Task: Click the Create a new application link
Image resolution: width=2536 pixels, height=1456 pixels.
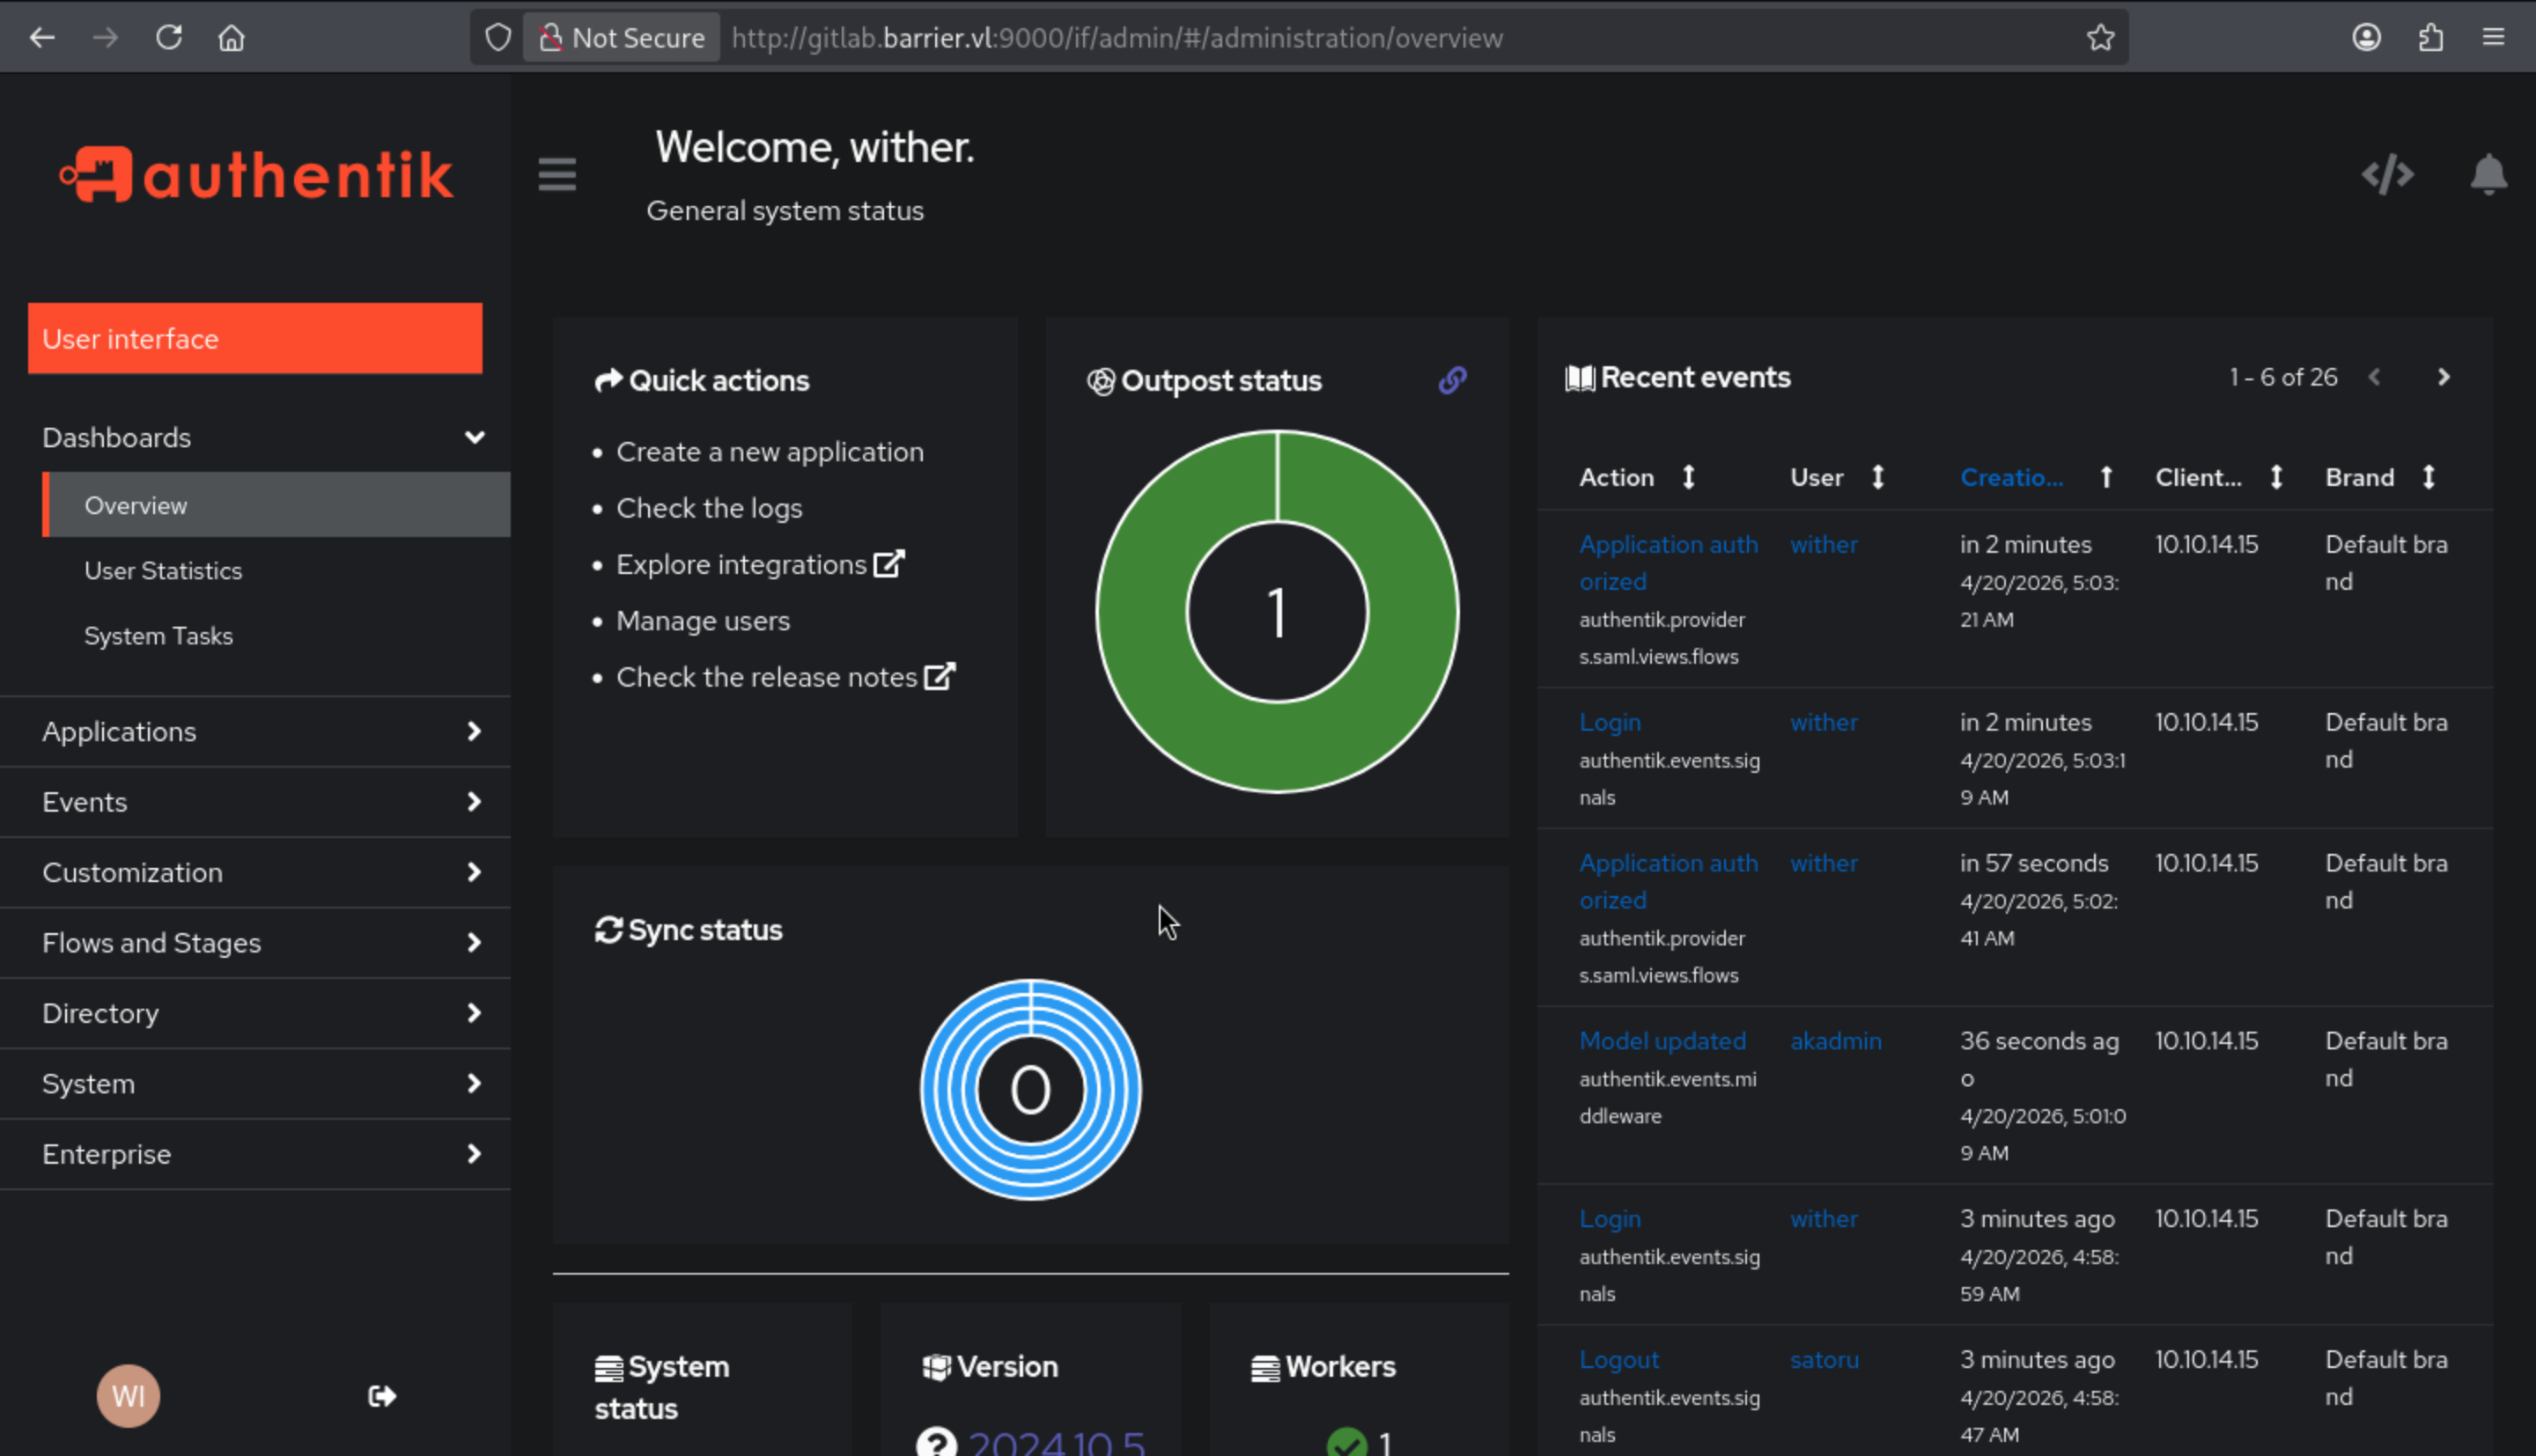Action: point(769,452)
